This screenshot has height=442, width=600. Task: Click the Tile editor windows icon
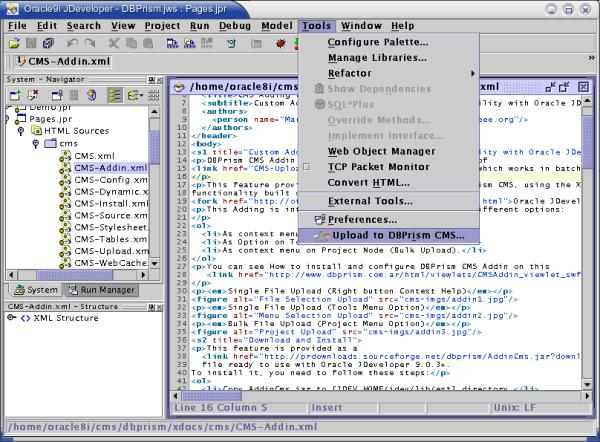[x=550, y=87]
